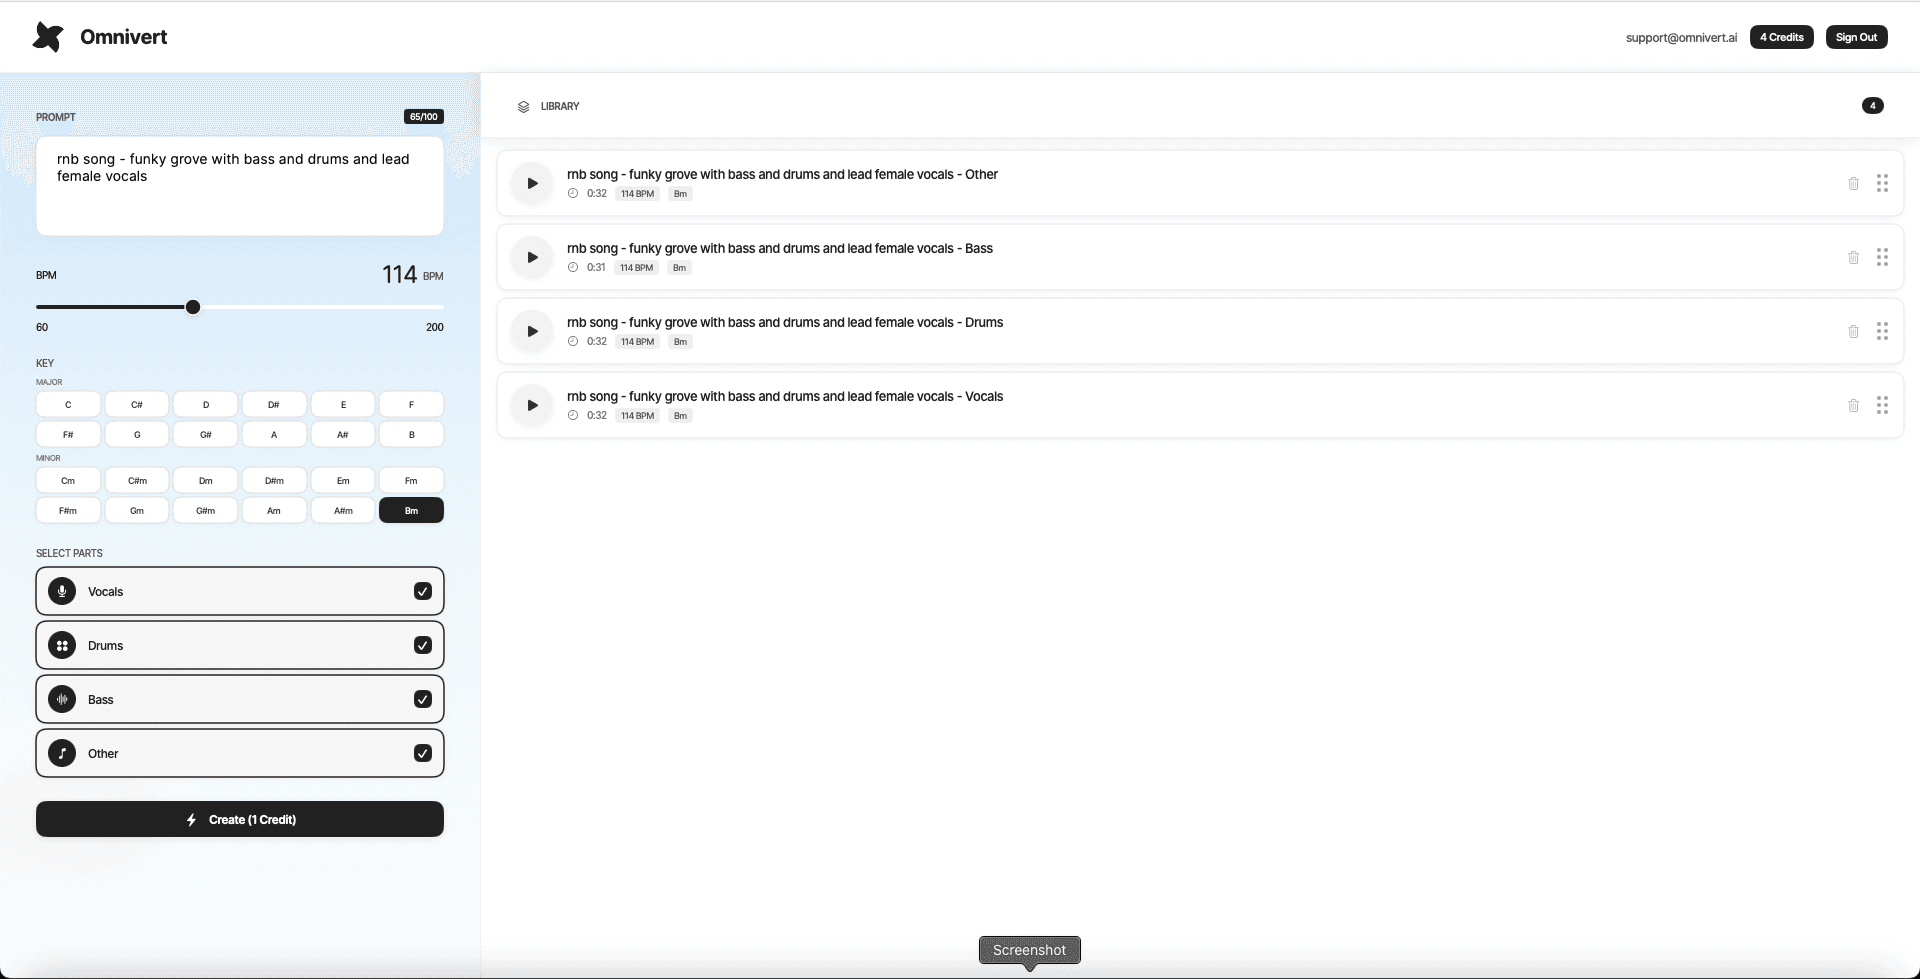Click the Create (1 Credit) button
The height and width of the screenshot is (979, 1920).
(x=240, y=819)
